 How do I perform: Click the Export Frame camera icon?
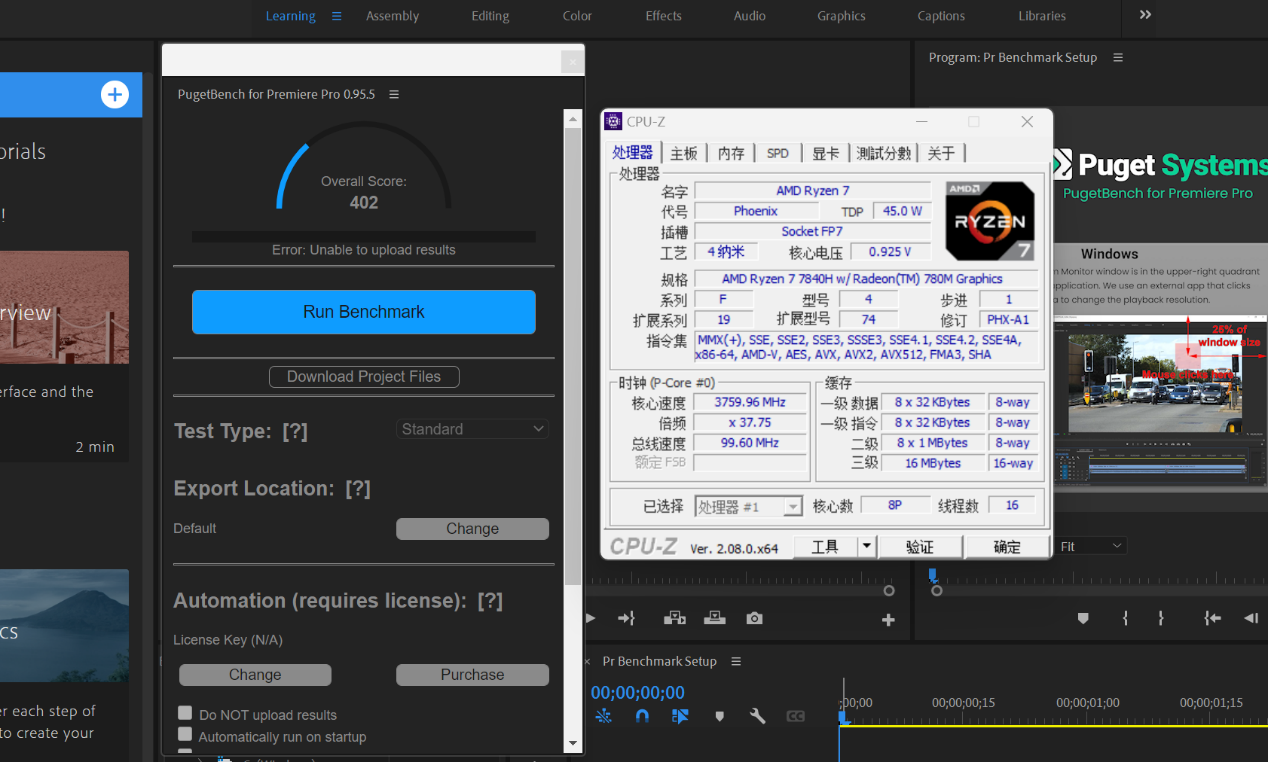point(754,619)
